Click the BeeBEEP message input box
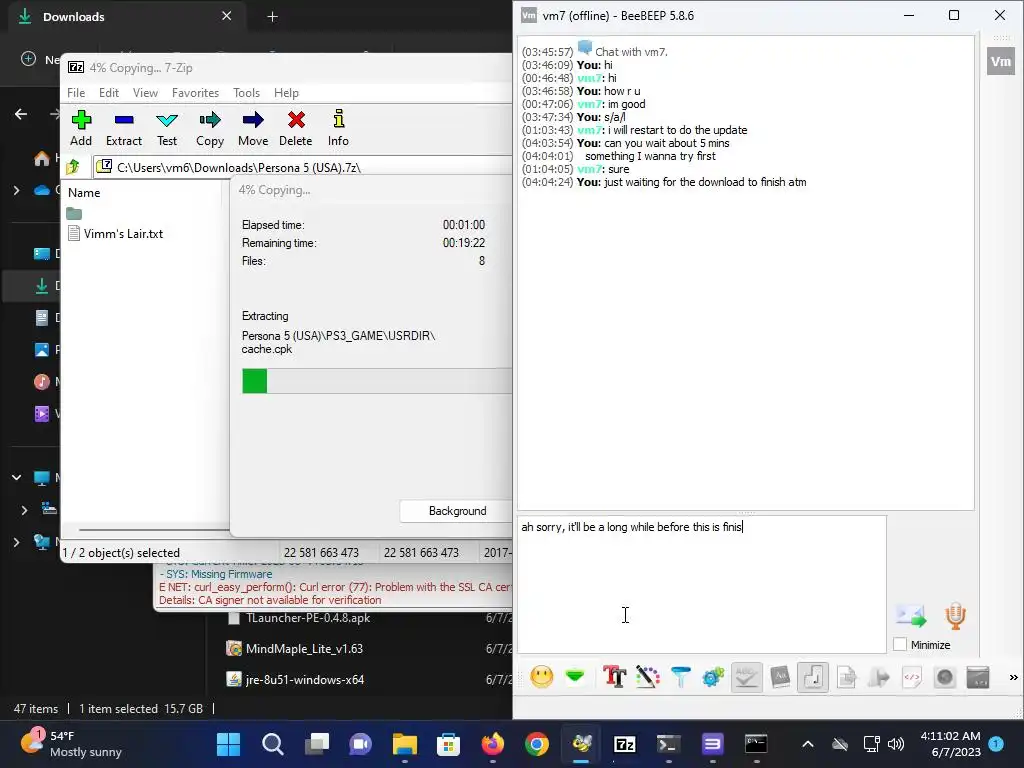The height and width of the screenshot is (768, 1024). click(702, 584)
